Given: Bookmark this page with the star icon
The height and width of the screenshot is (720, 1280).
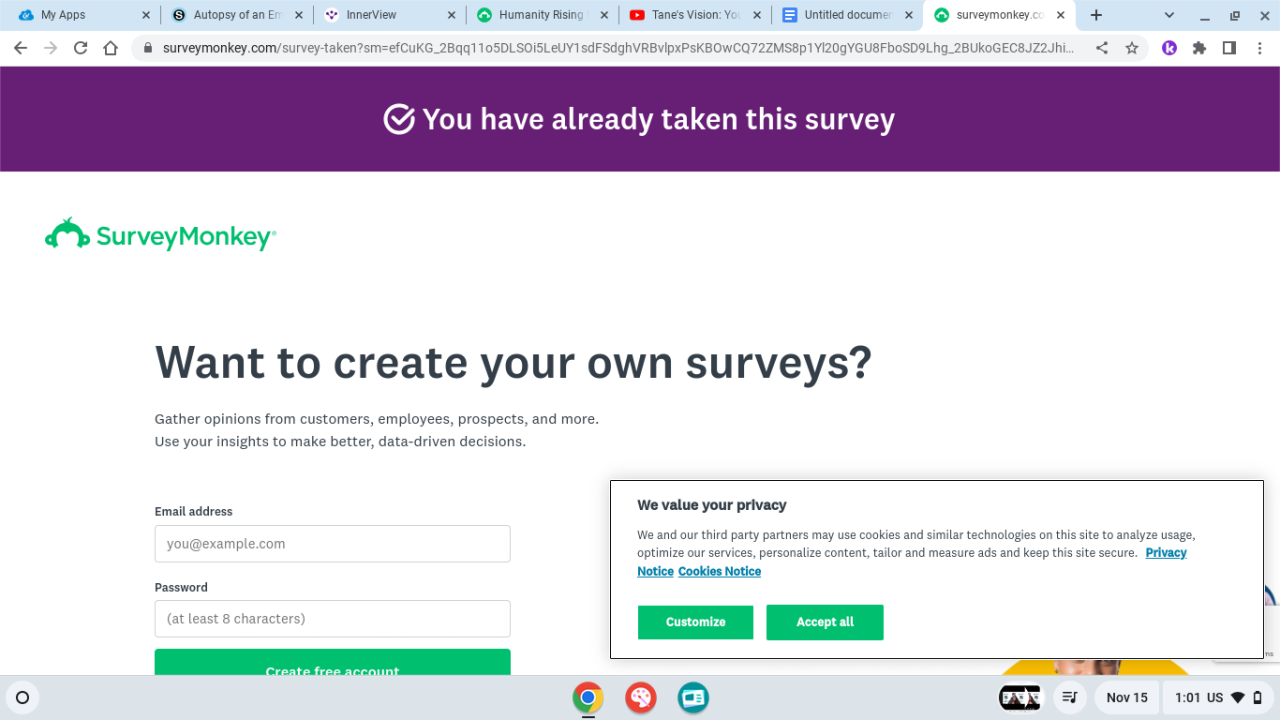Looking at the screenshot, I should 1132,48.
